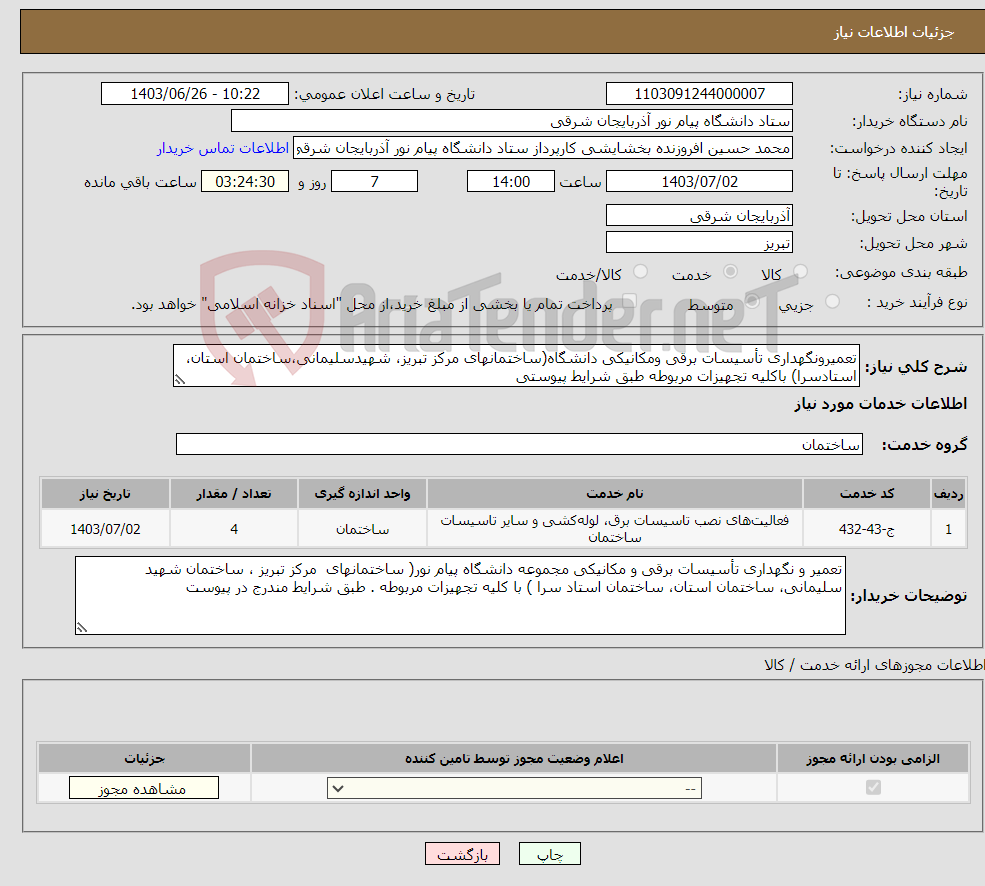Click the جزئیات column header in permits table

[144, 758]
